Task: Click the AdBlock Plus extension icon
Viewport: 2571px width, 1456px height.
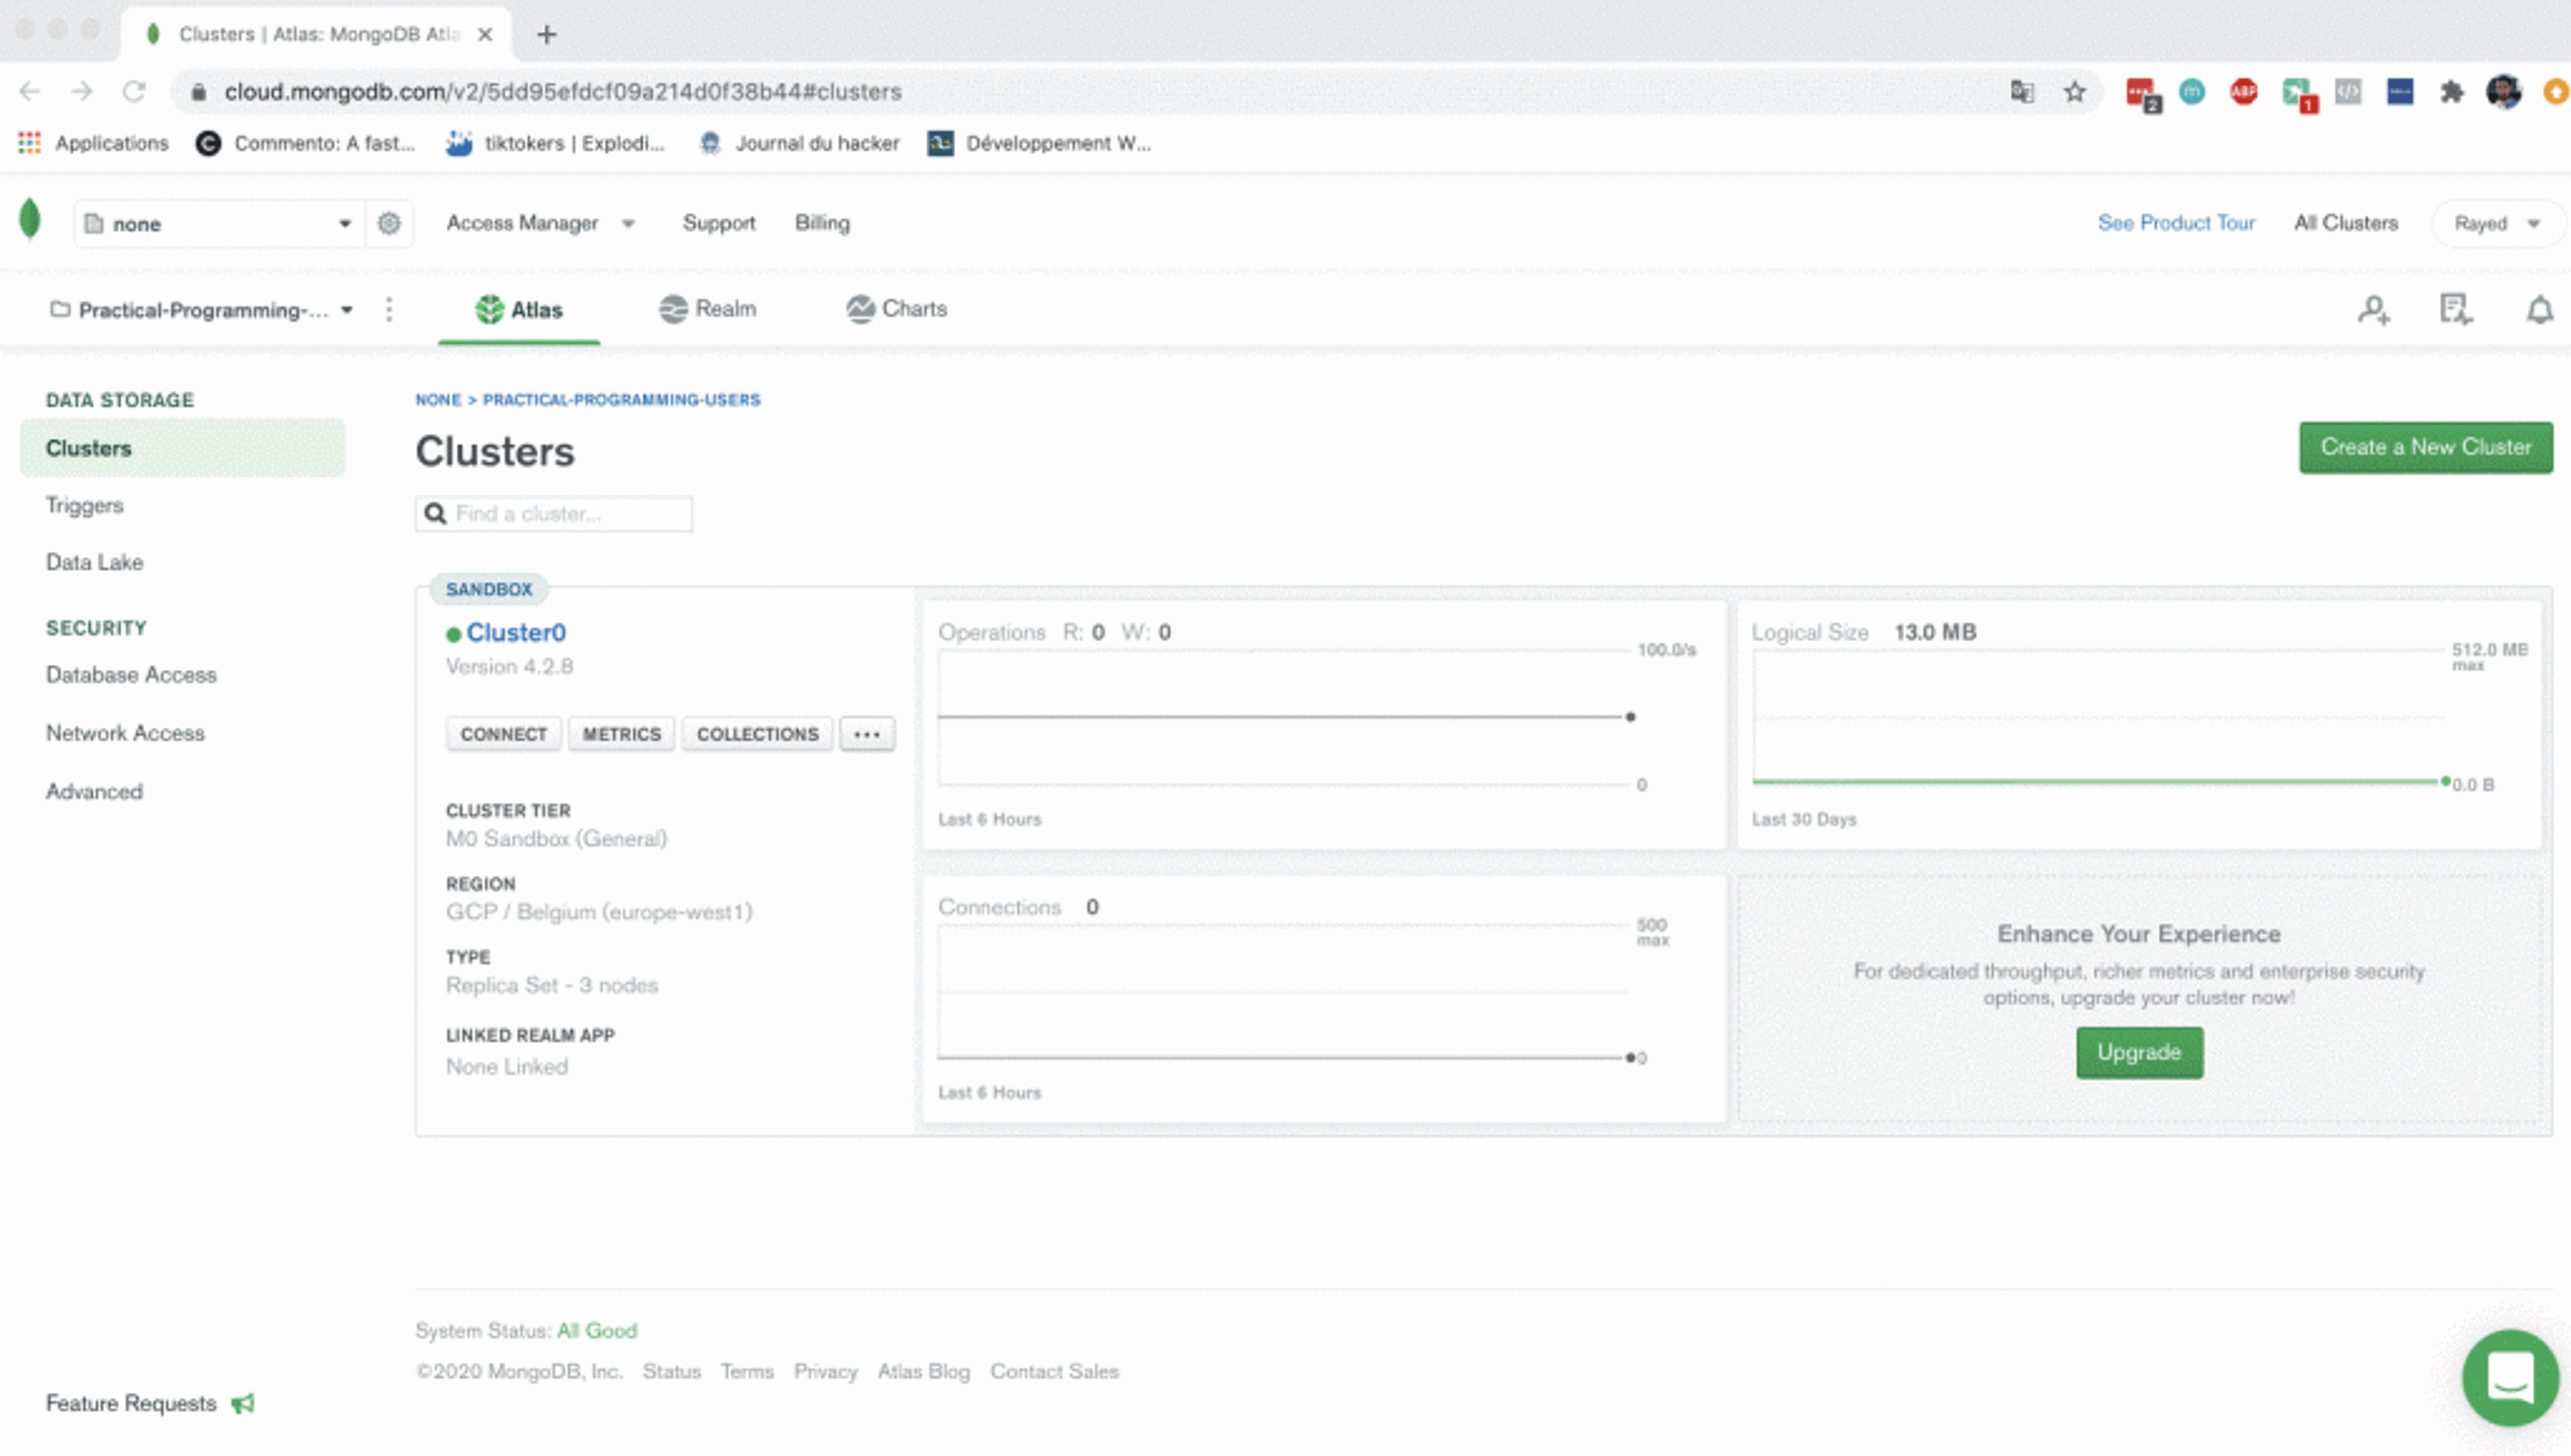Action: point(2244,92)
